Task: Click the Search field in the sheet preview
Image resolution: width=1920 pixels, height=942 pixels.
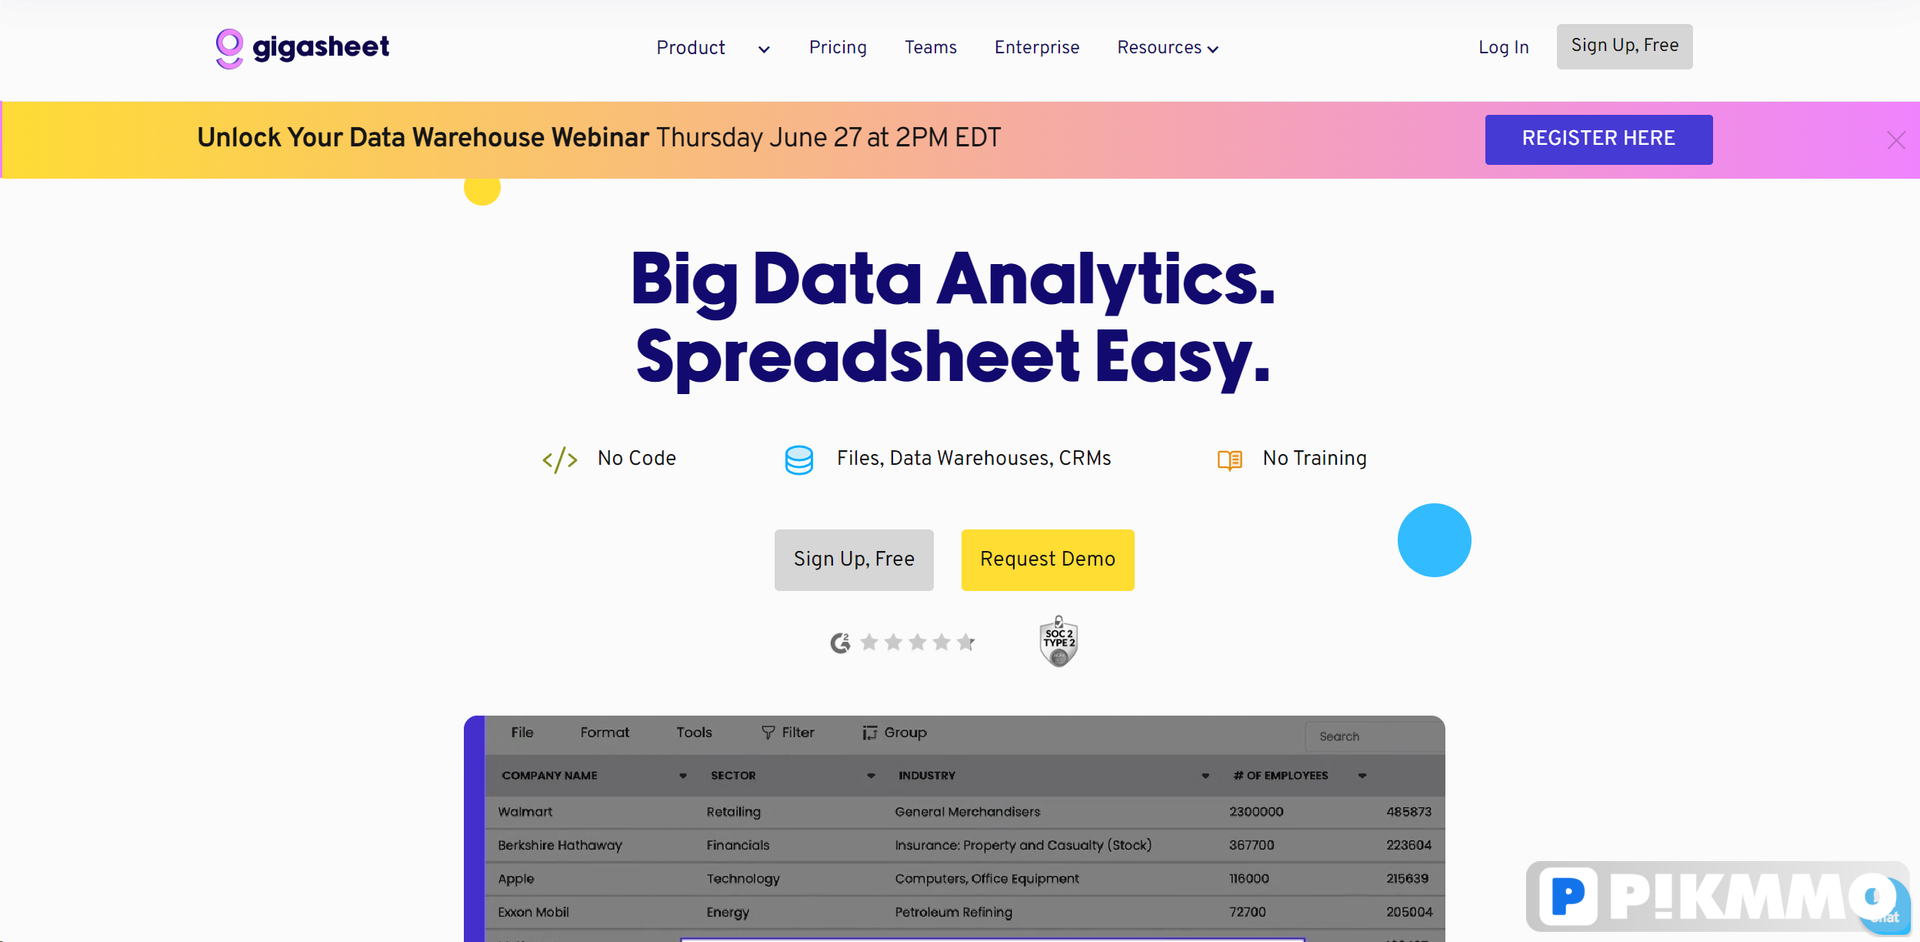Action: pos(1375,737)
